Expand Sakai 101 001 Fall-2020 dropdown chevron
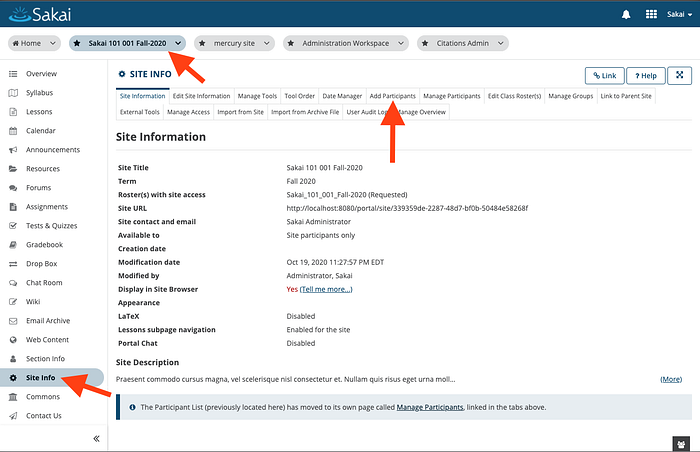Image resolution: width=700 pixels, height=452 pixels. 178,43
